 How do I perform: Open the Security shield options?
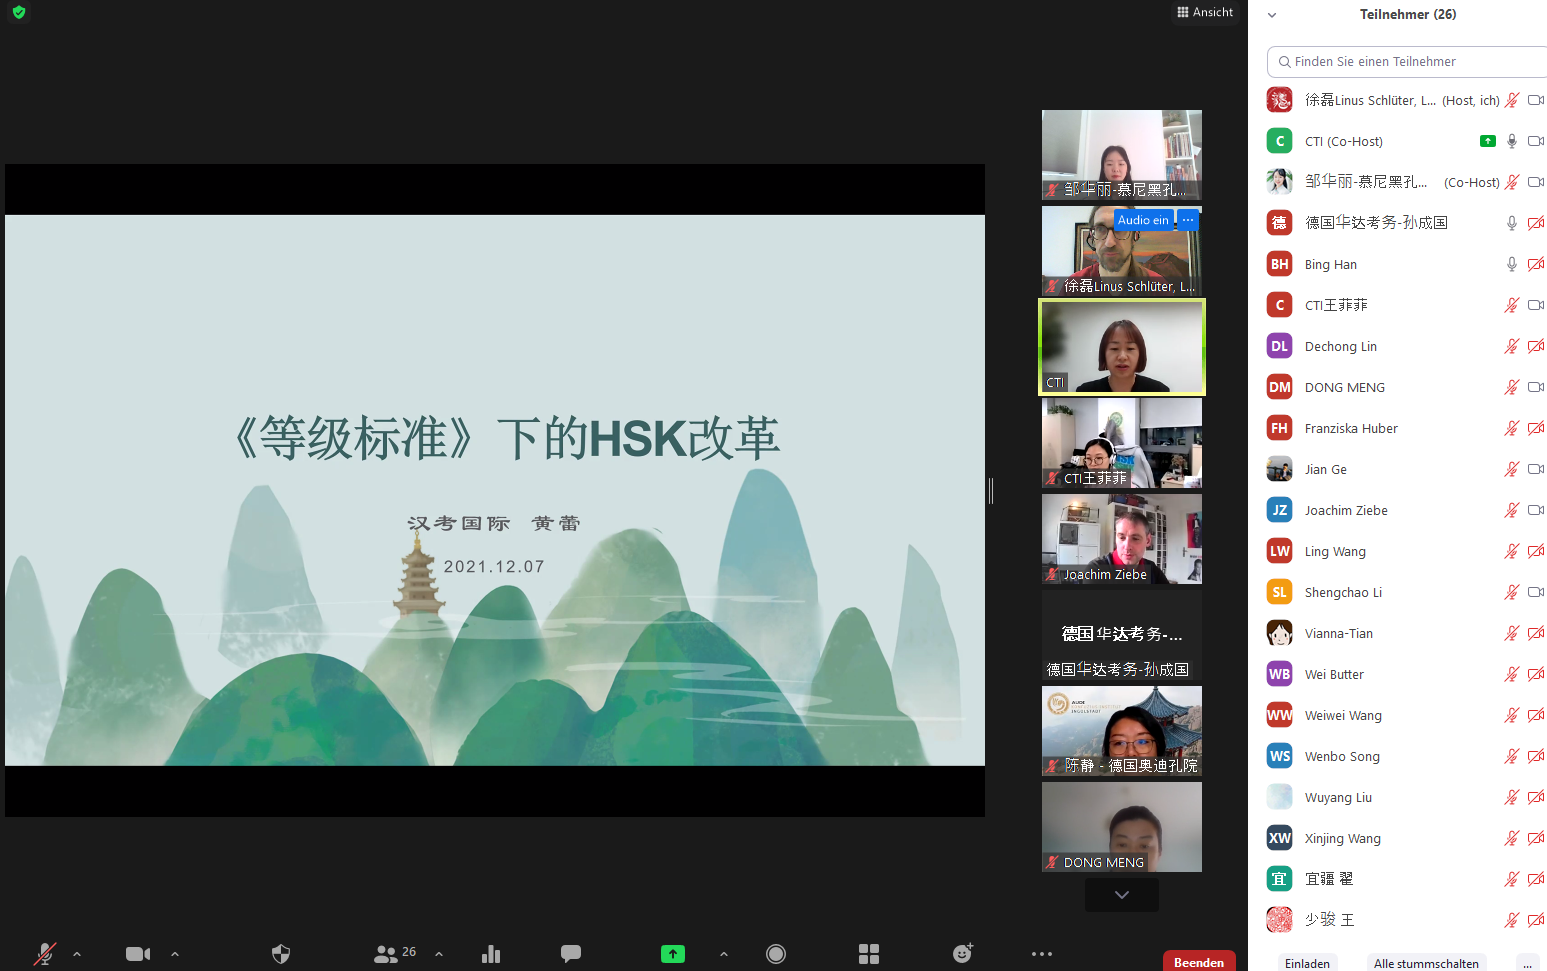pyautogui.click(x=281, y=954)
